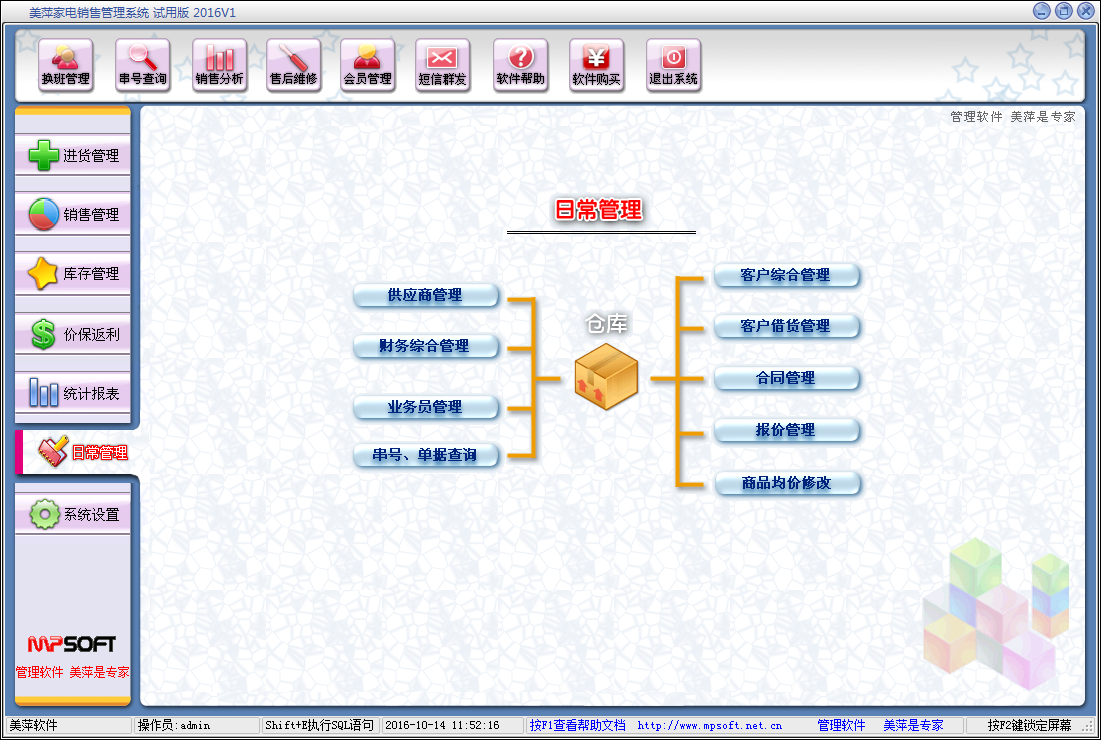
Task: Open the 软件帮助 help icon
Action: coord(521,65)
